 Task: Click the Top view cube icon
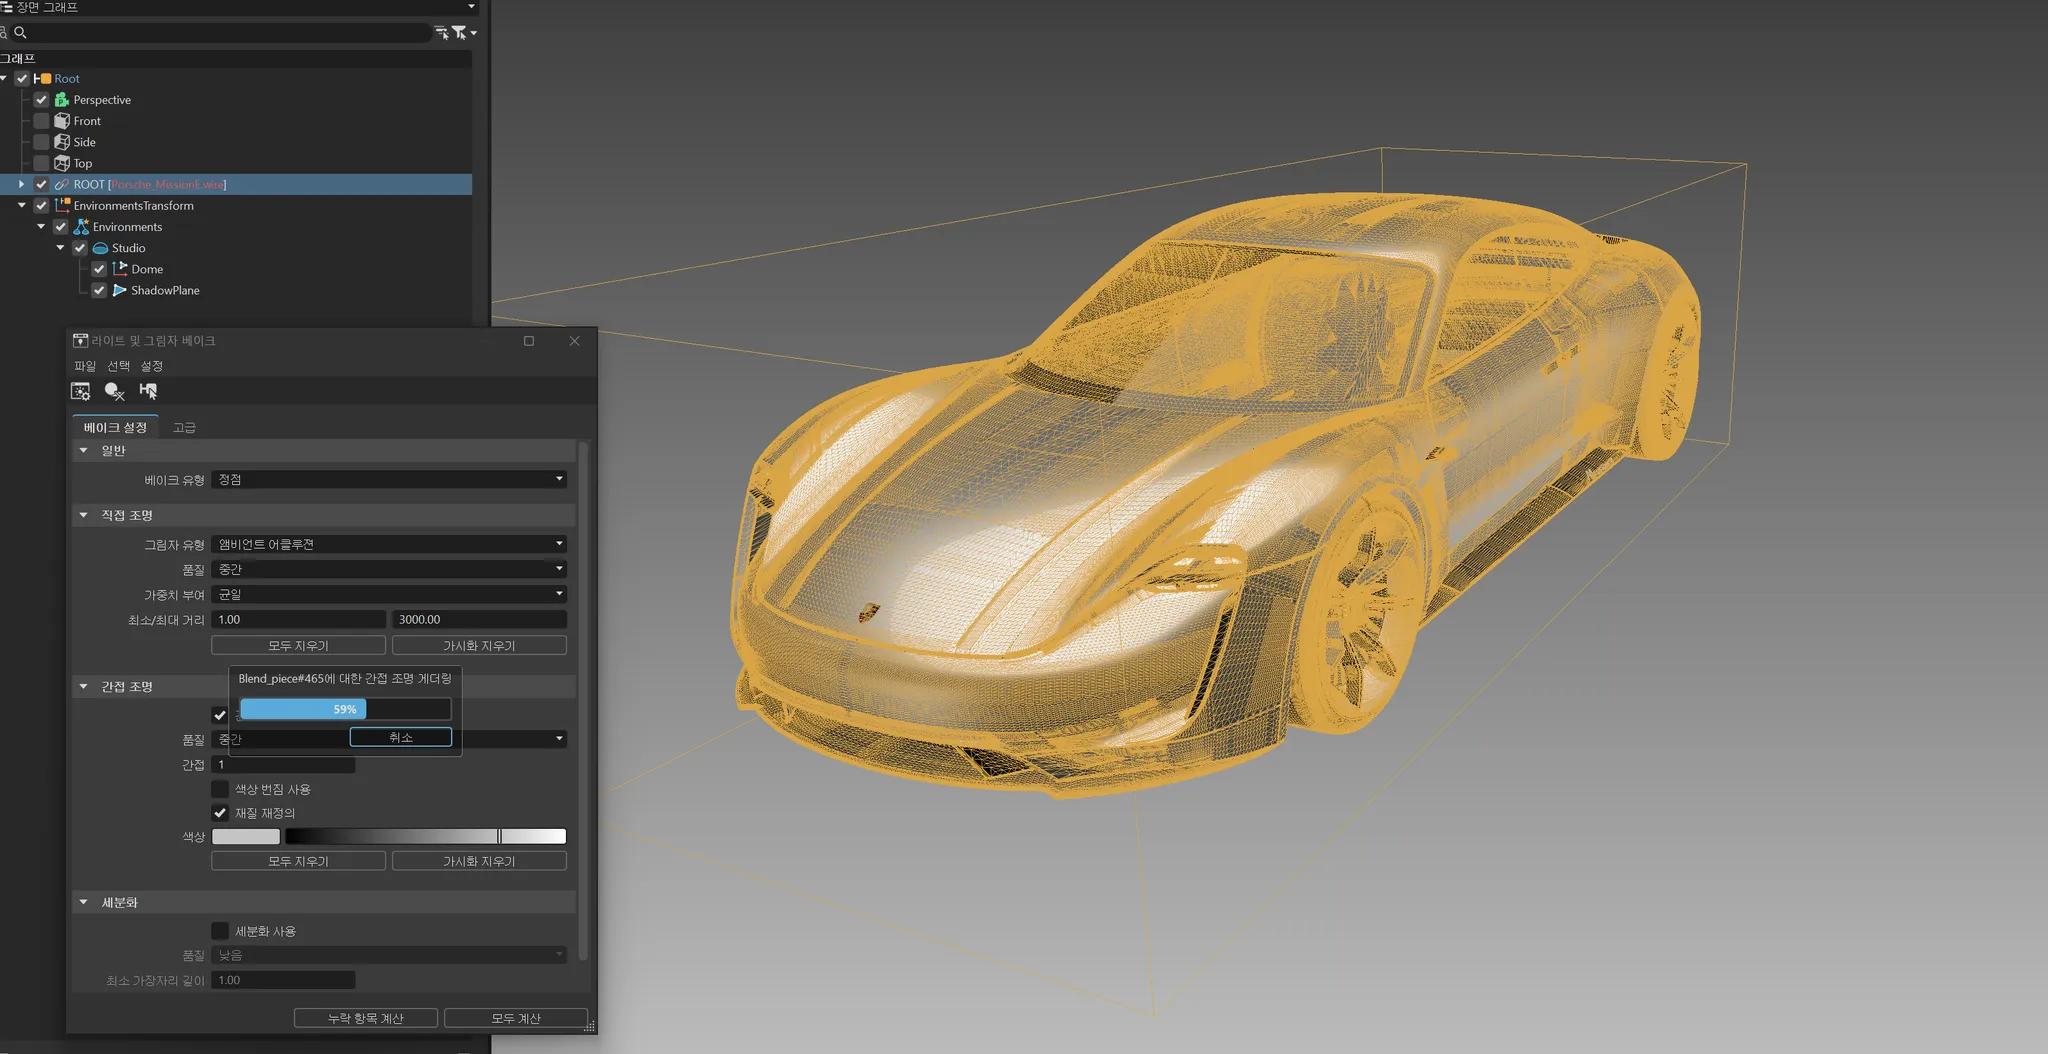pyautogui.click(x=62, y=163)
